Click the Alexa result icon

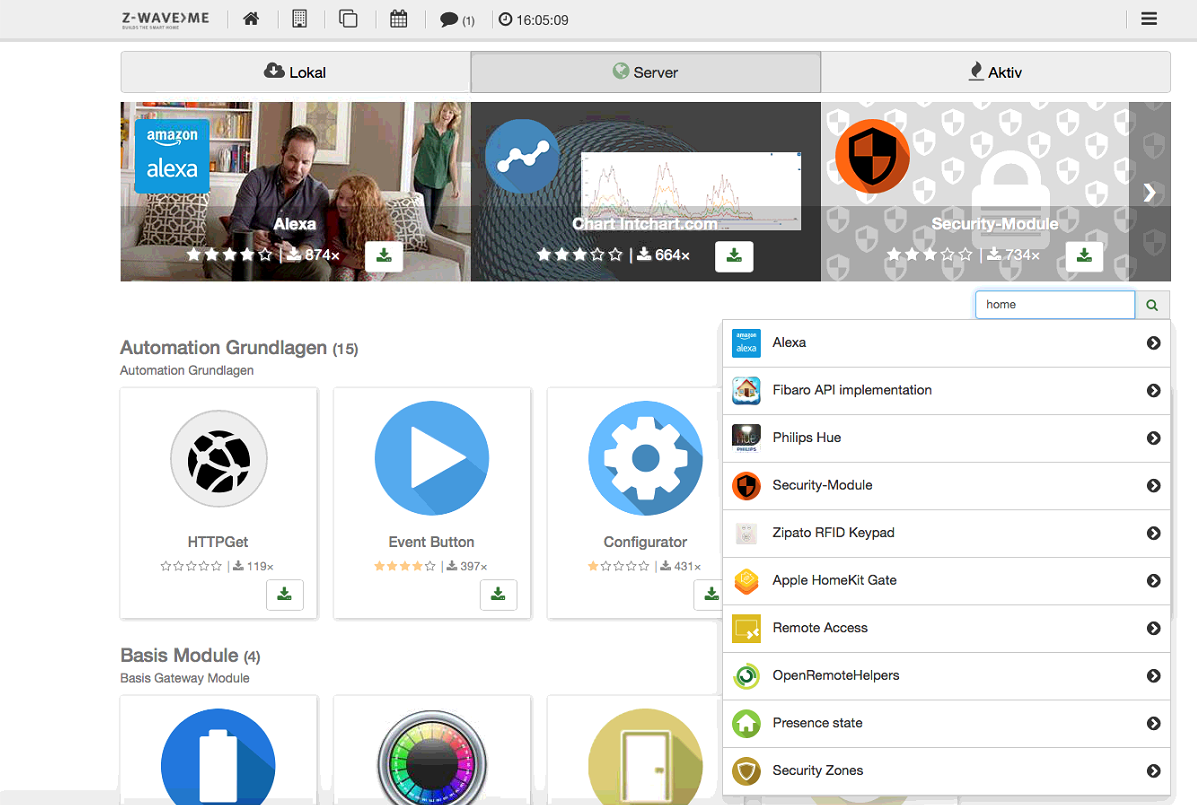pyautogui.click(x=746, y=343)
